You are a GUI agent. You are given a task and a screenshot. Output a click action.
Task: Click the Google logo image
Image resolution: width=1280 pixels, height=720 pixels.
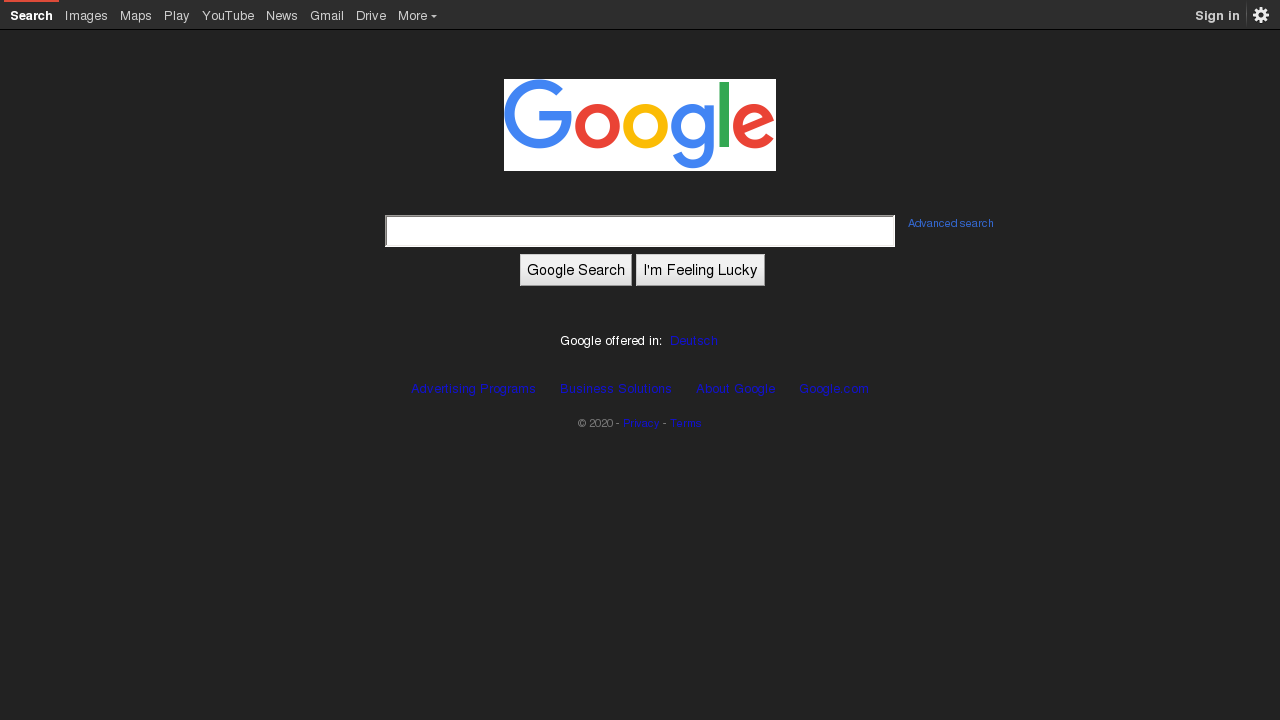point(640,125)
